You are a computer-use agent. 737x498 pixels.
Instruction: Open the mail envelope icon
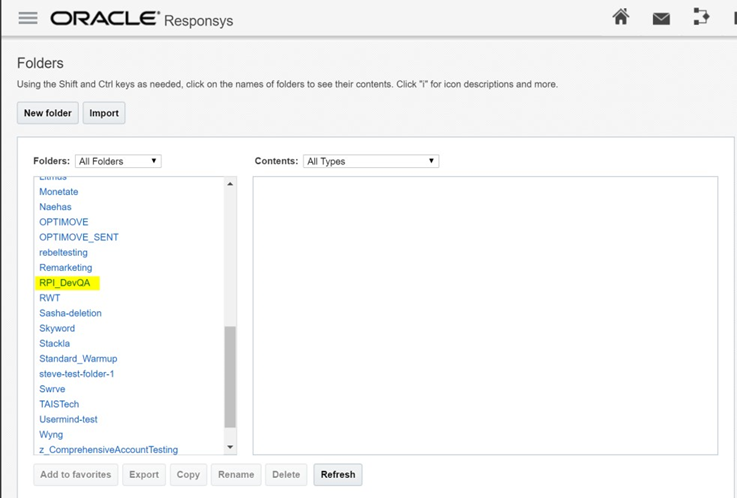661,18
